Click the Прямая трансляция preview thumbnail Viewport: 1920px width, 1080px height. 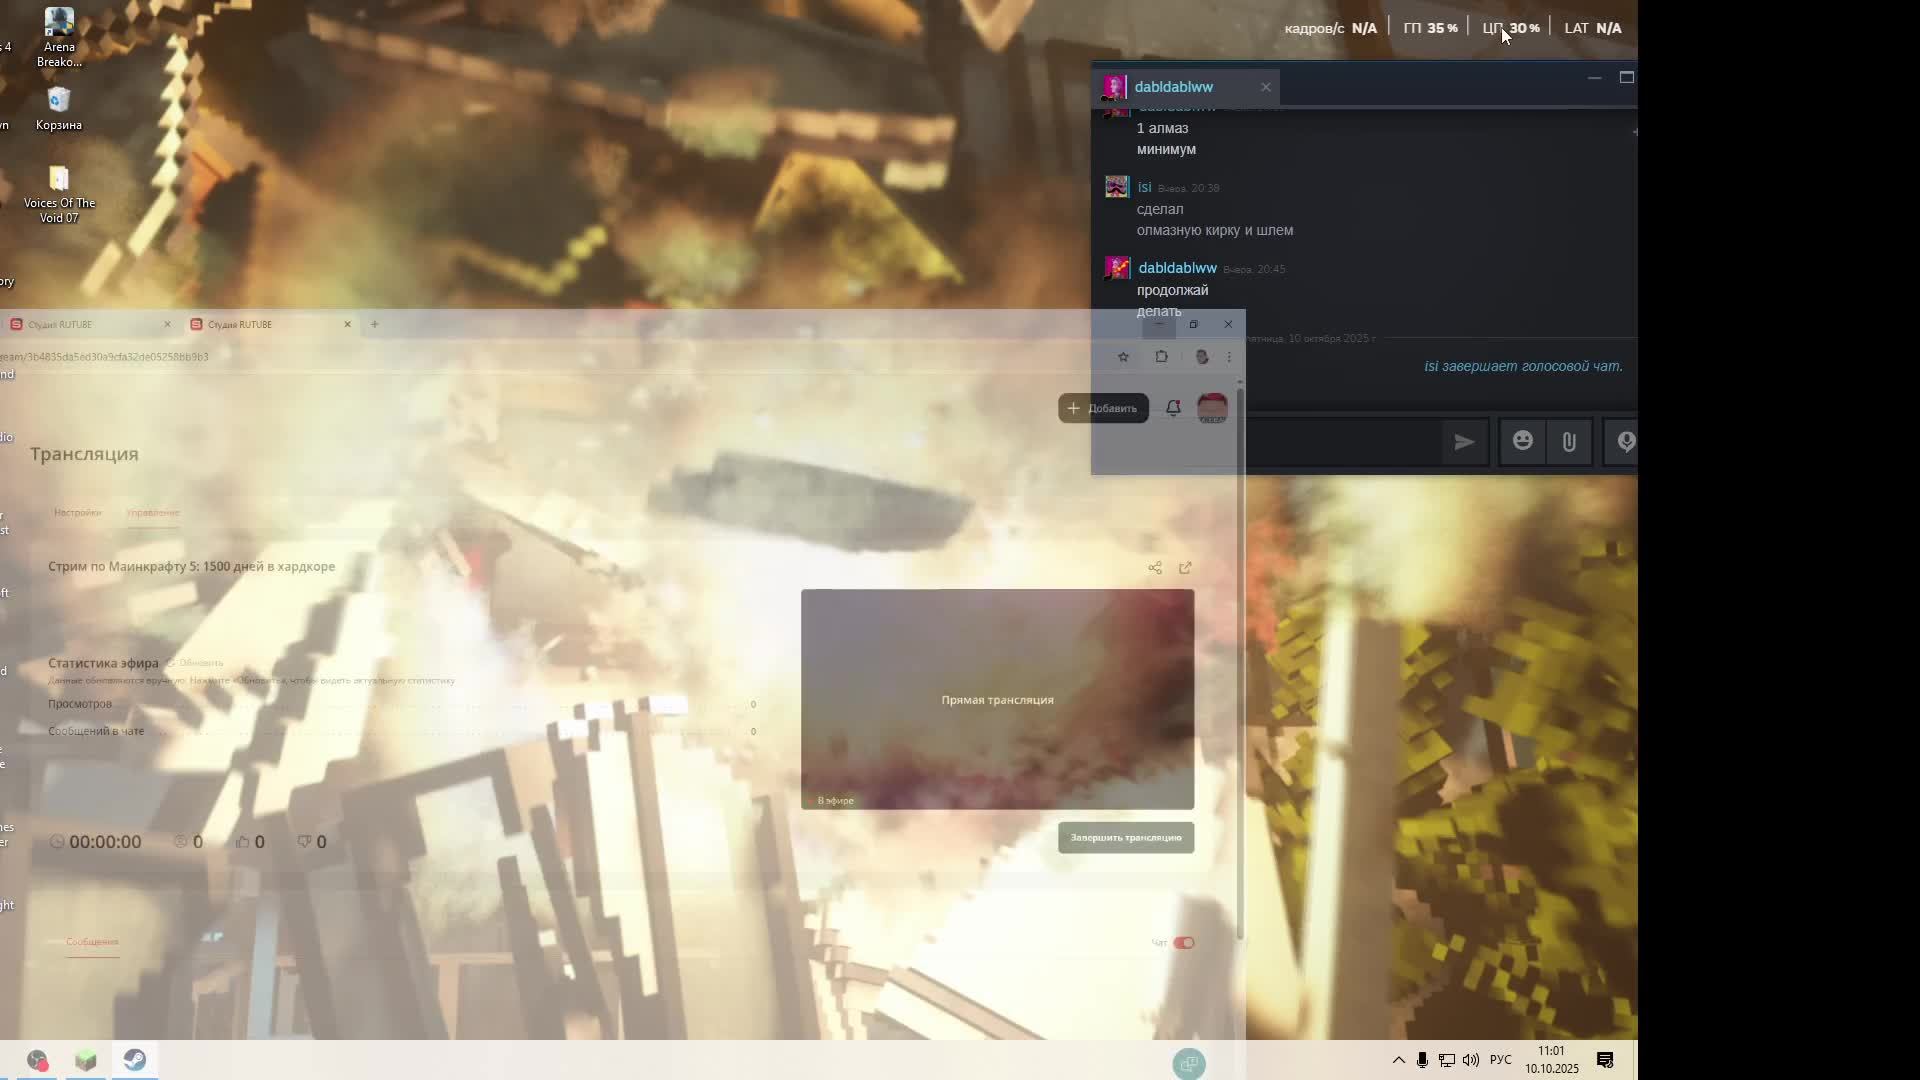997,699
